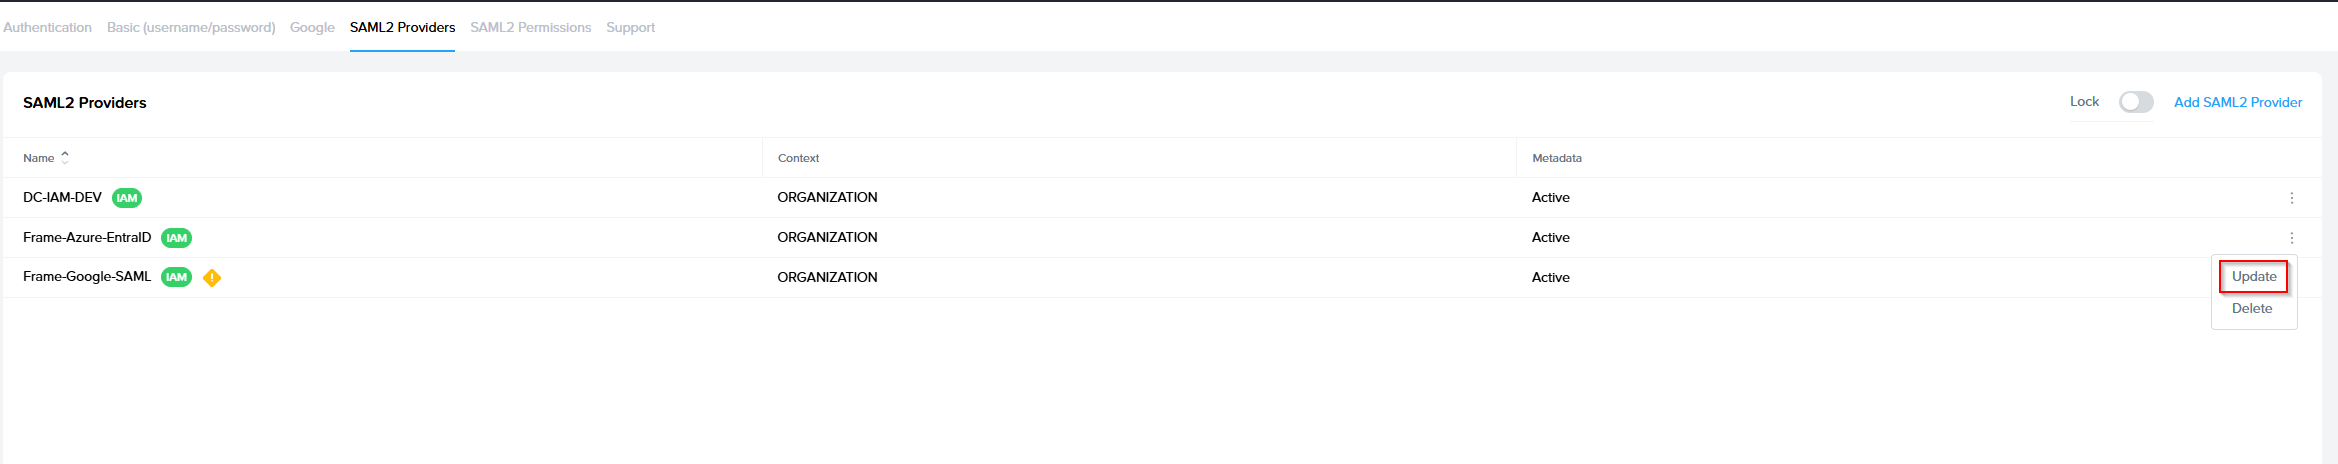Select Delete from the context menu
2338x464 pixels.
click(x=2251, y=309)
